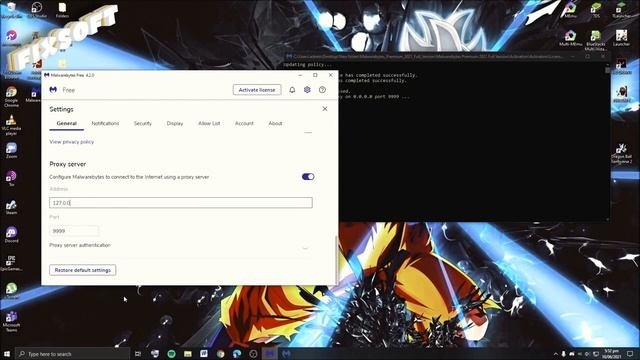The image size is (640, 360).
Task: Open the Display settings tab
Action: point(175,123)
